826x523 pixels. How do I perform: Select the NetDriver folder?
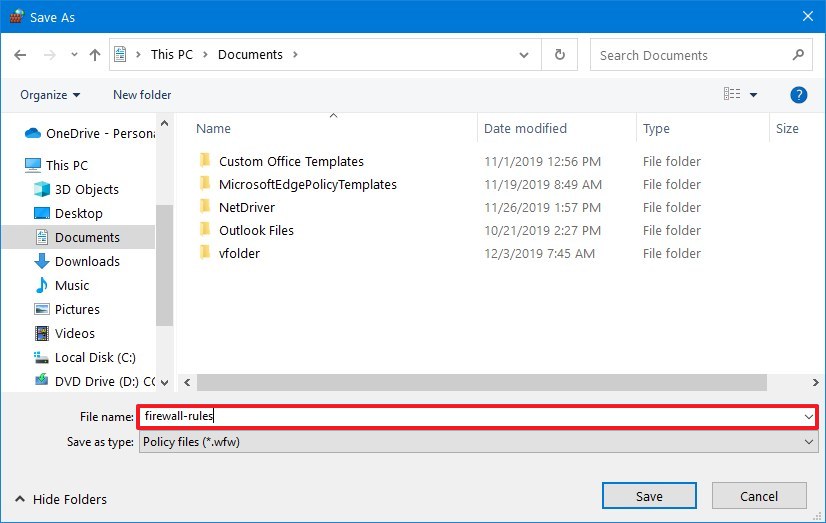tap(246, 207)
